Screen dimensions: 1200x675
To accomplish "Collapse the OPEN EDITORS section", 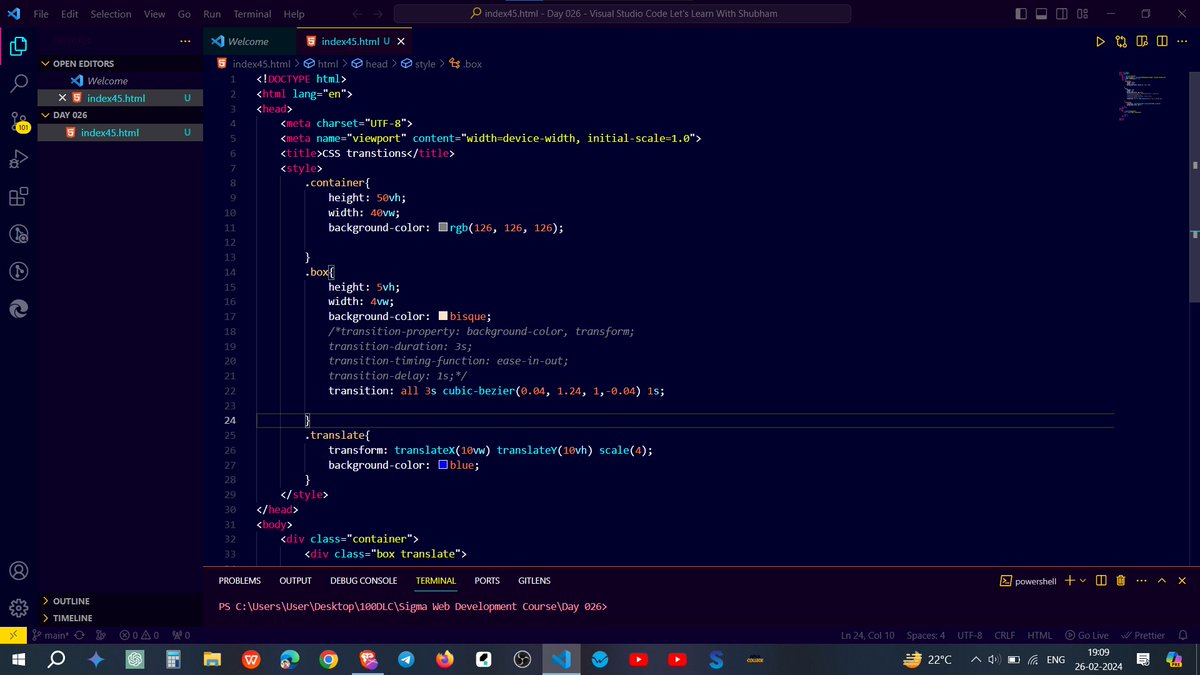I will [118, 64].
